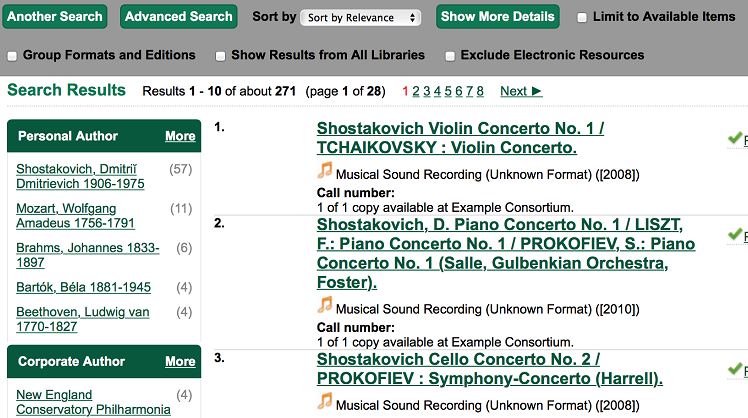Toggle Group Formats and Editions checkbox
Image resolution: width=748 pixels, height=418 pixels.
(12, 56)
